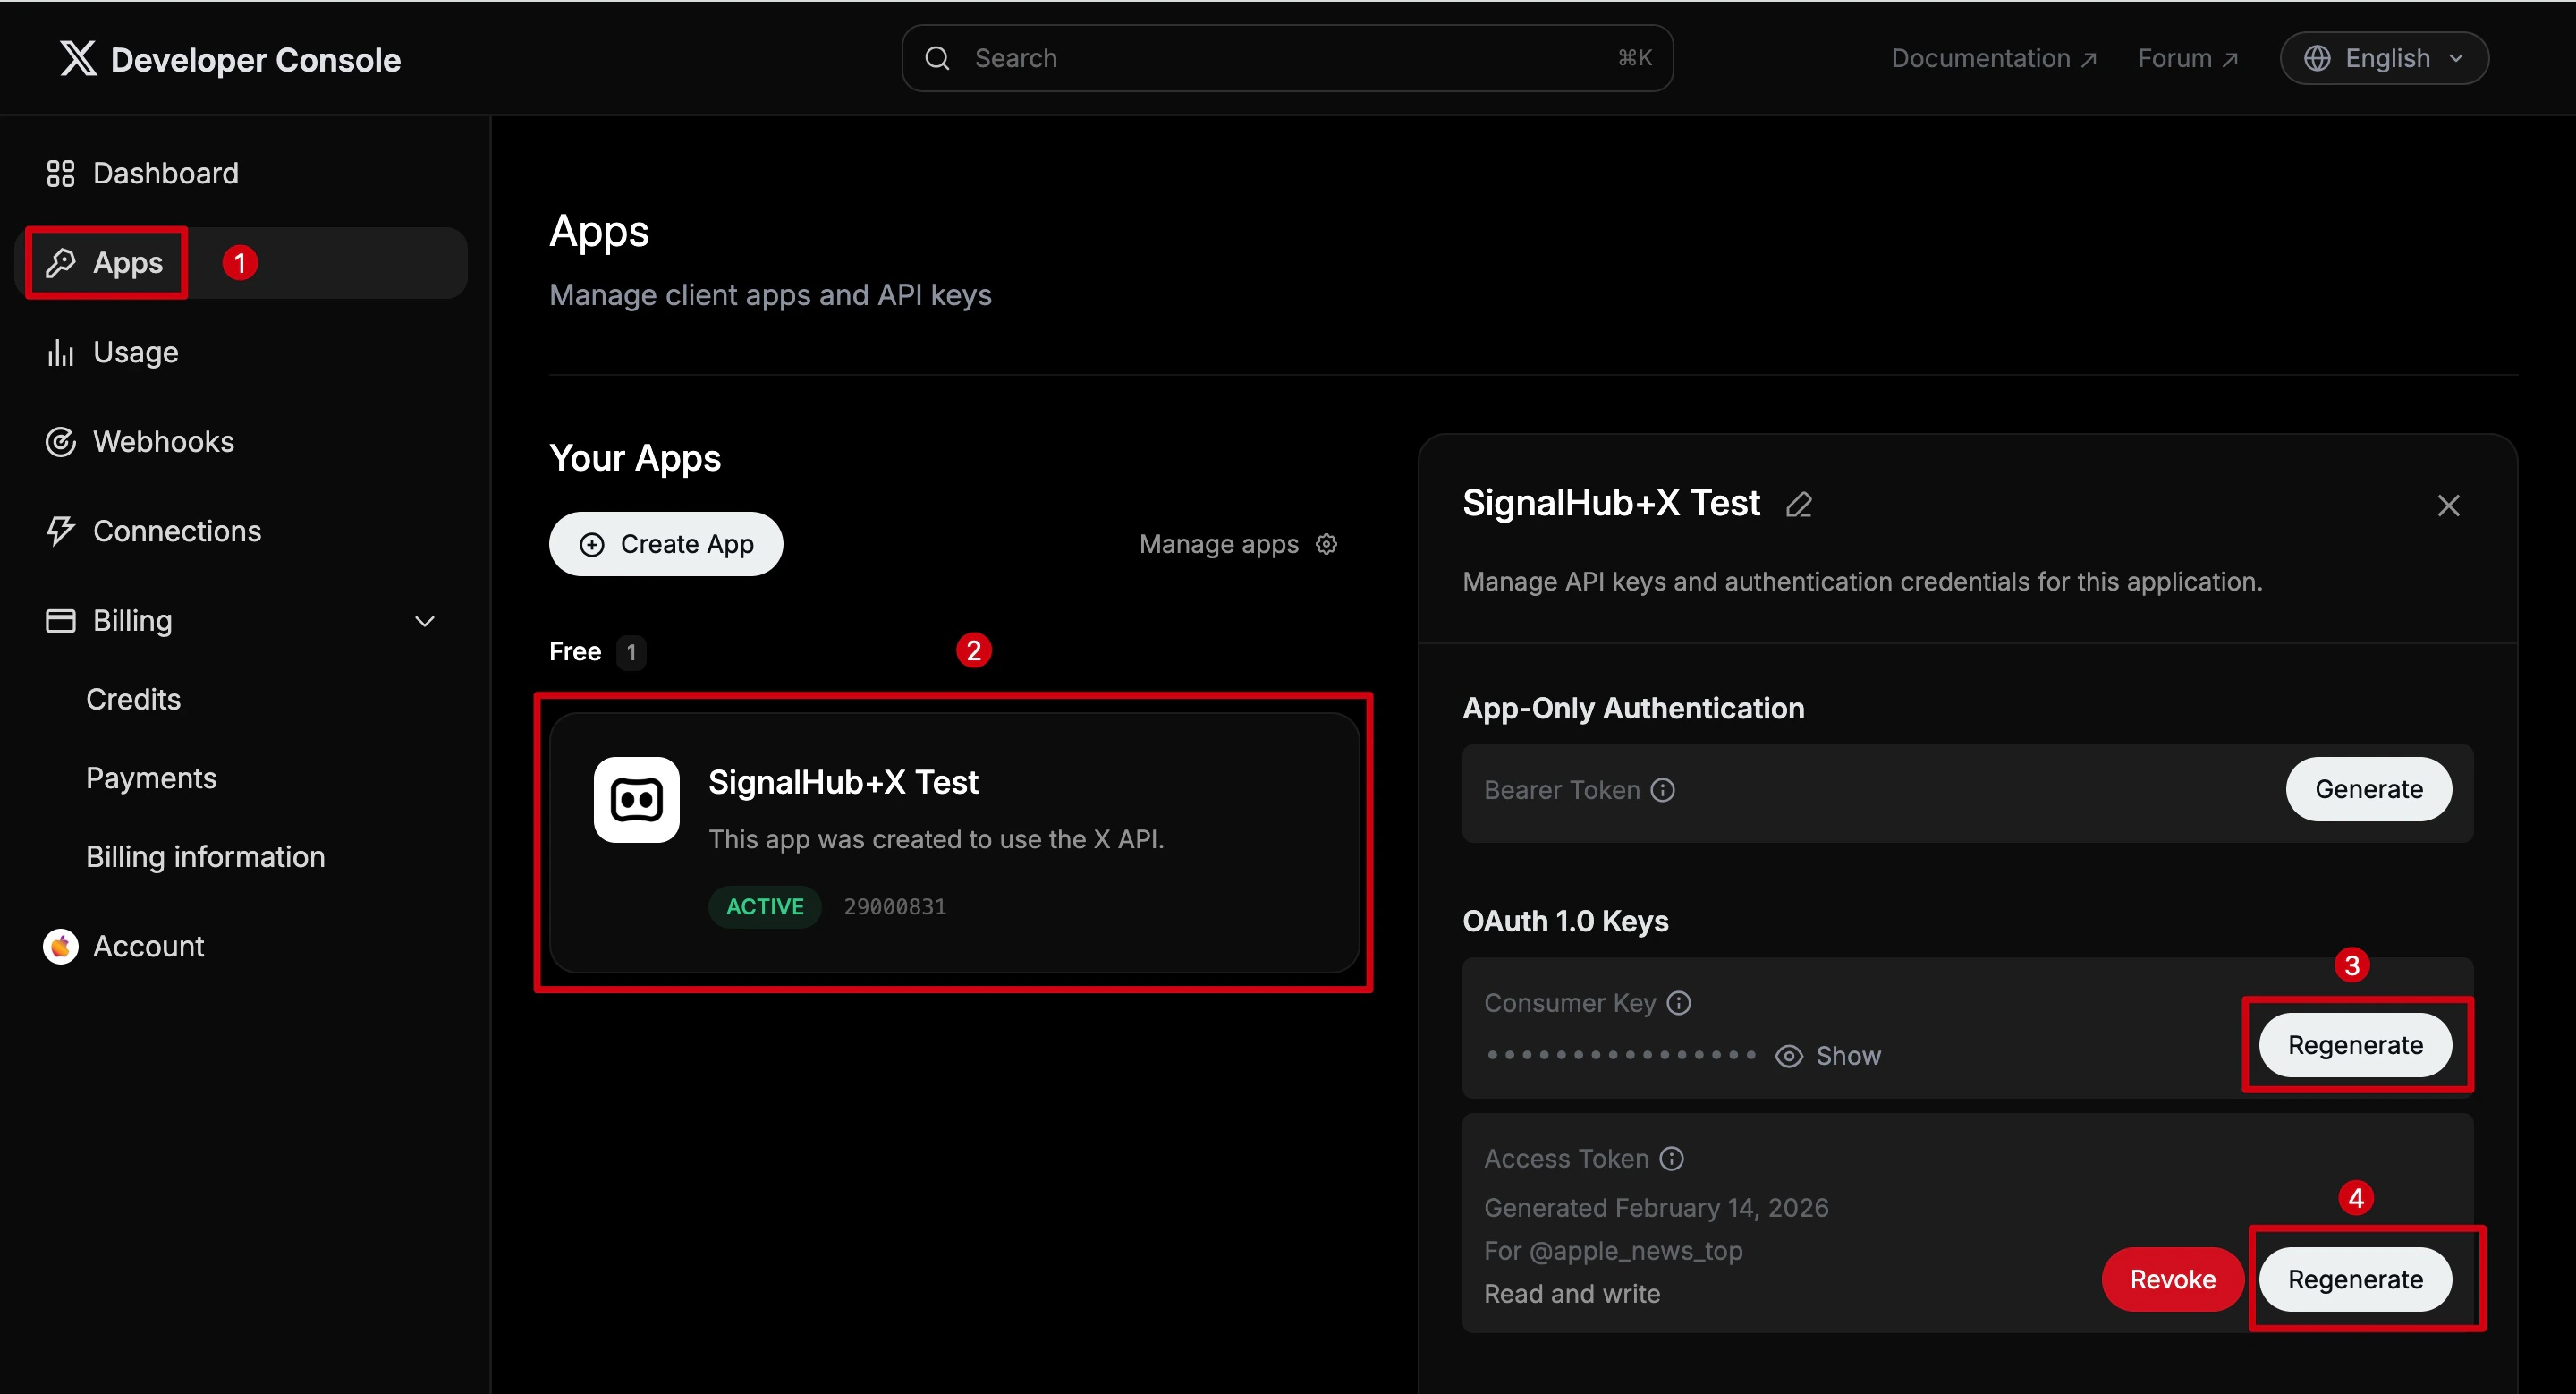Image resolution: width=2576 pixels, height=1394 pixels.
Task: Collapse the Billing section chevron
Action: 425,621
